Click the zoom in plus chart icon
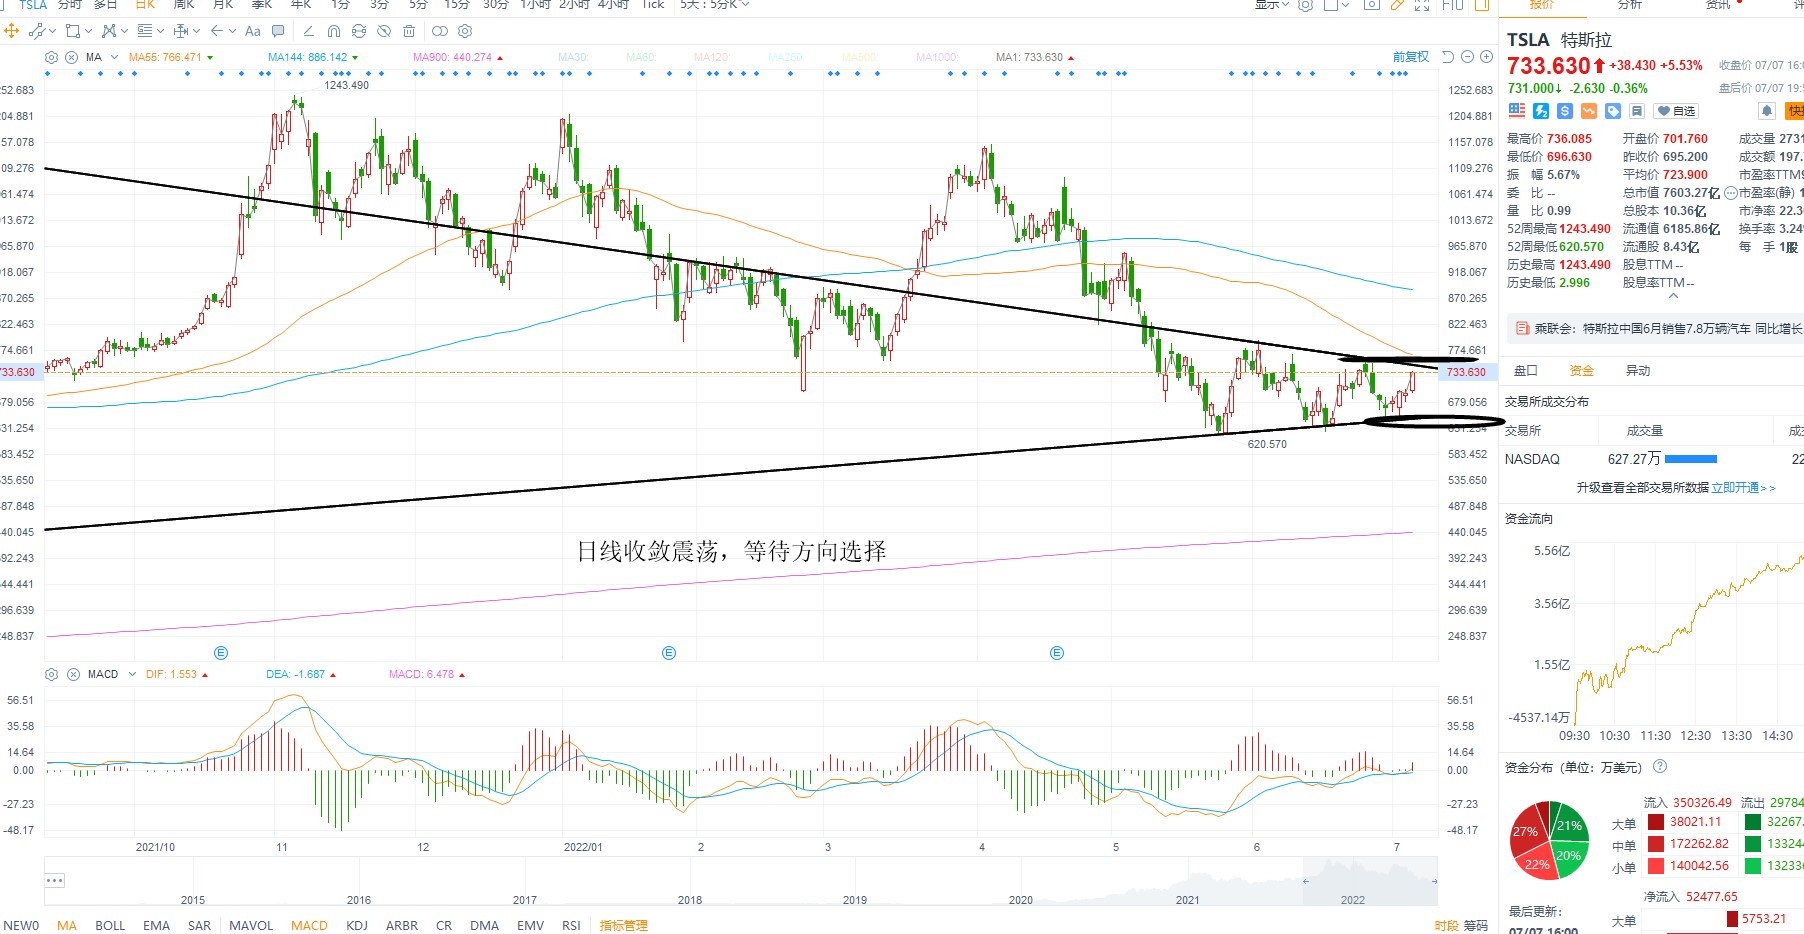Viewport: 1804px width, 934px height. [x=1486, y=57]
